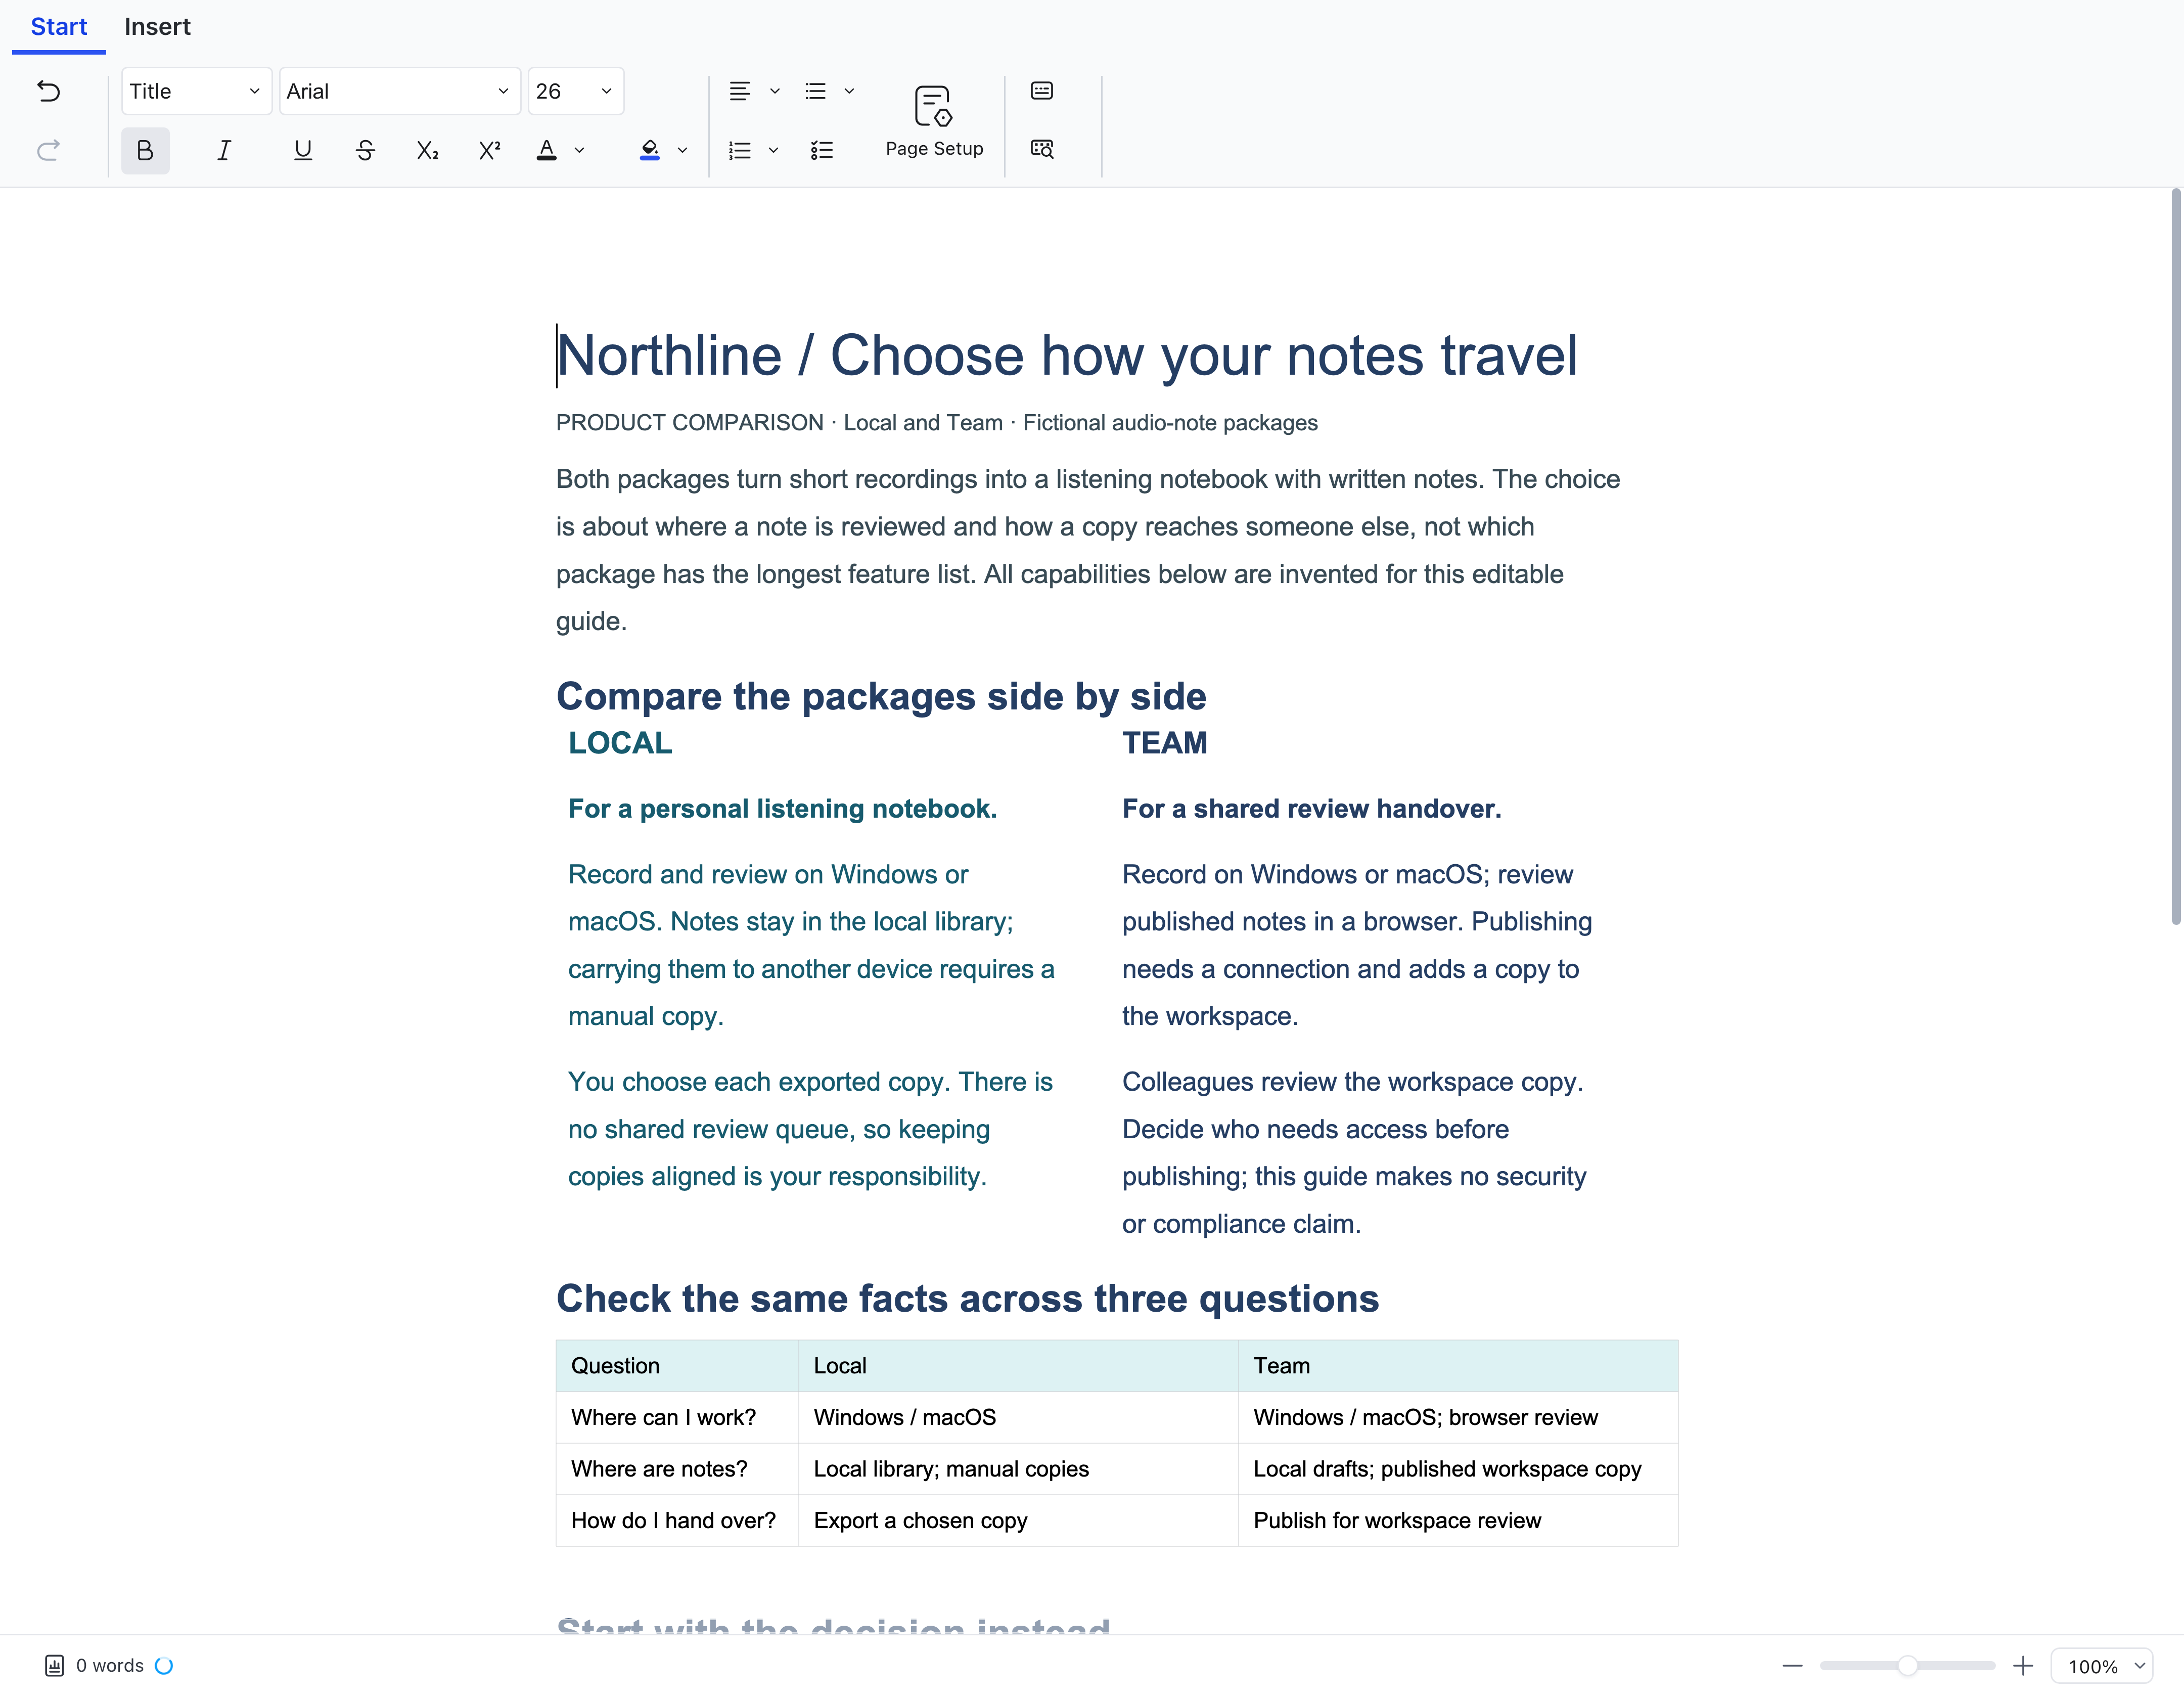
Task: Apply the highlight paint bucket
Action: pyautogui.click(x=650, y=150)
